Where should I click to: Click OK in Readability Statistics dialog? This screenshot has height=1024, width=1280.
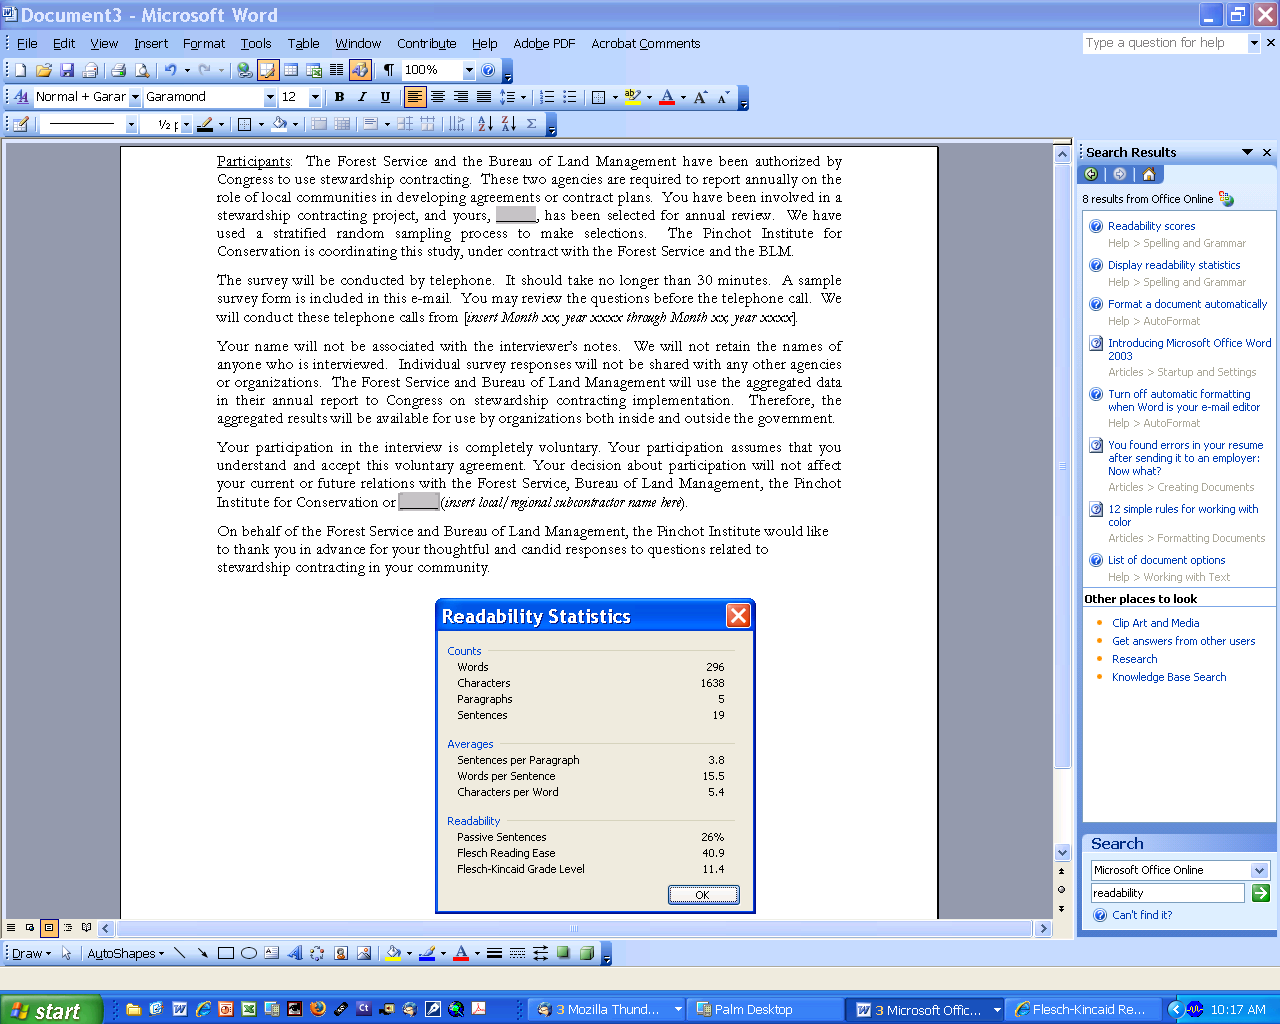[x=703, y=895]
